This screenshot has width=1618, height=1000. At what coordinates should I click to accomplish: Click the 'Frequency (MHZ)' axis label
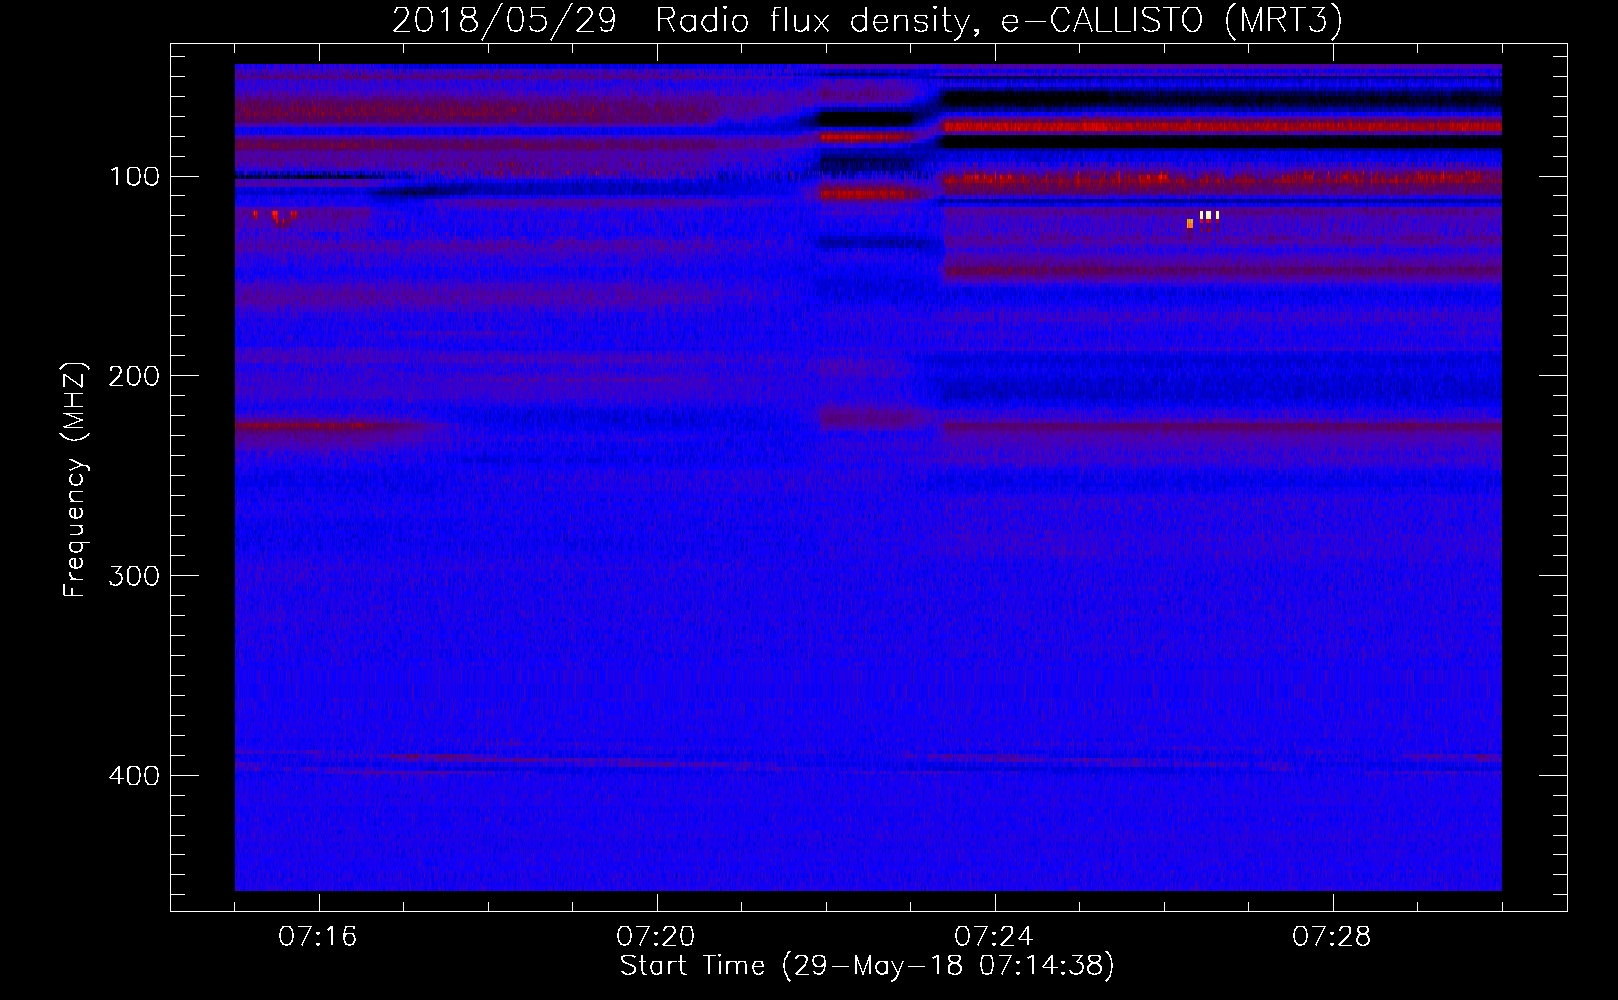(x=75, y=480)
